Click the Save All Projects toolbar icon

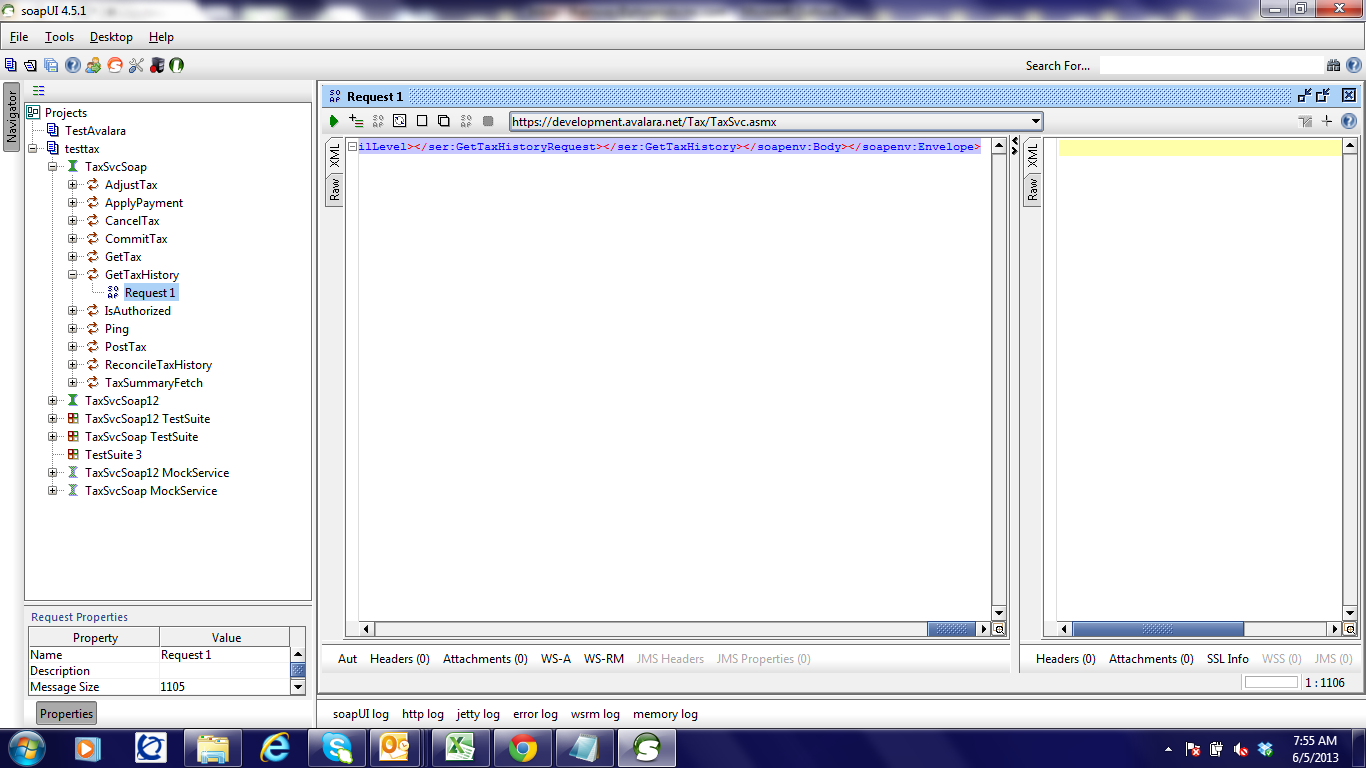pyautogui.click(x=51, y=65)
